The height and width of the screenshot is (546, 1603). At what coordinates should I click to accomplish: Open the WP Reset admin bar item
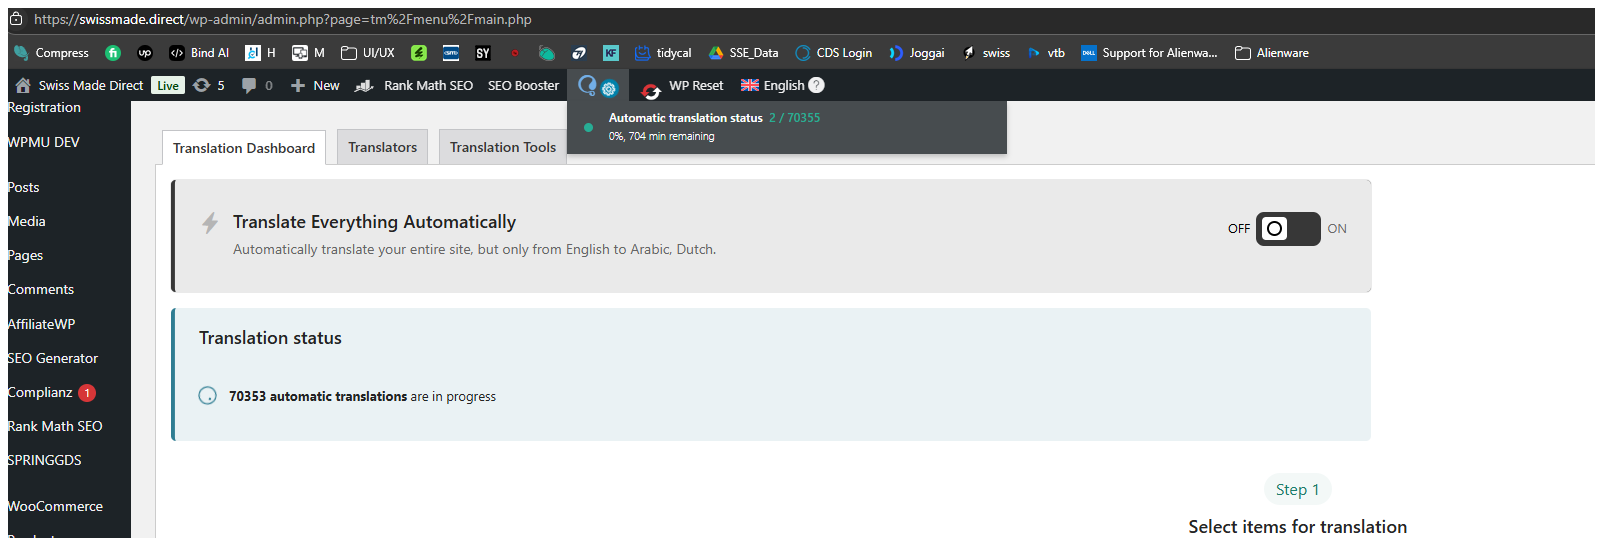pyautogui.click(x=683, y=86)
